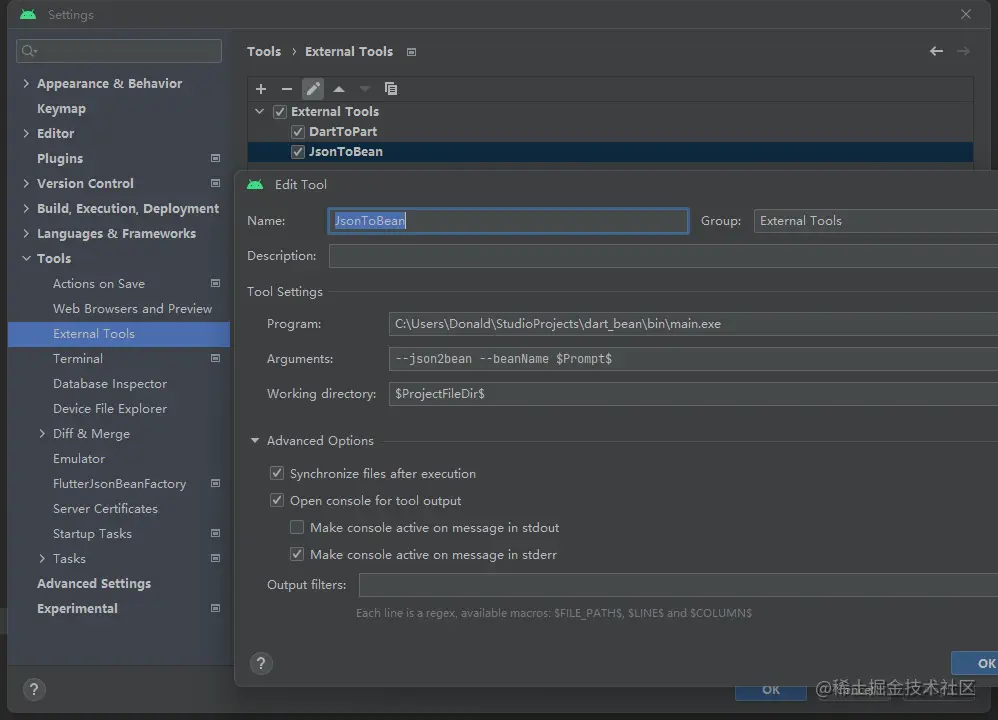The image size is (998, 720).
Task: Open Plugins settings page
Action: click(x=60, y=158)
